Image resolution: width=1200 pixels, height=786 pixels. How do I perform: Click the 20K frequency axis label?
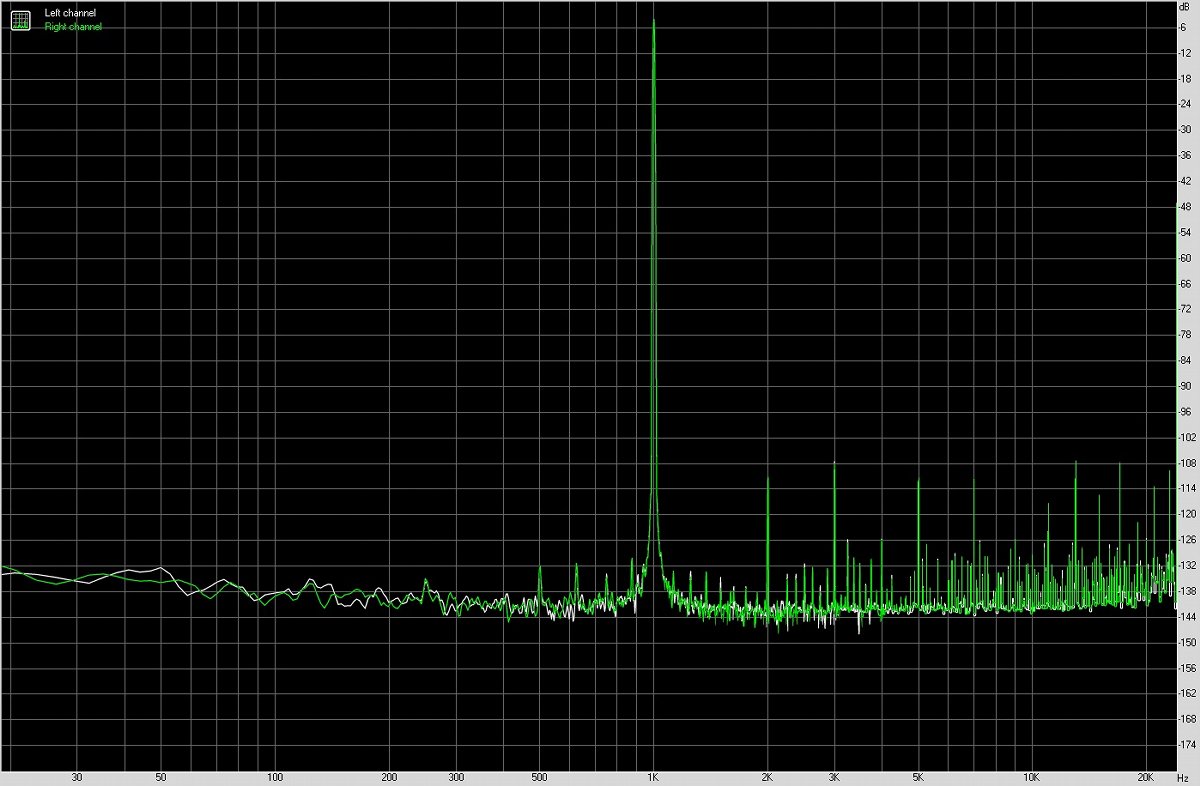[x=1146, y=777]
